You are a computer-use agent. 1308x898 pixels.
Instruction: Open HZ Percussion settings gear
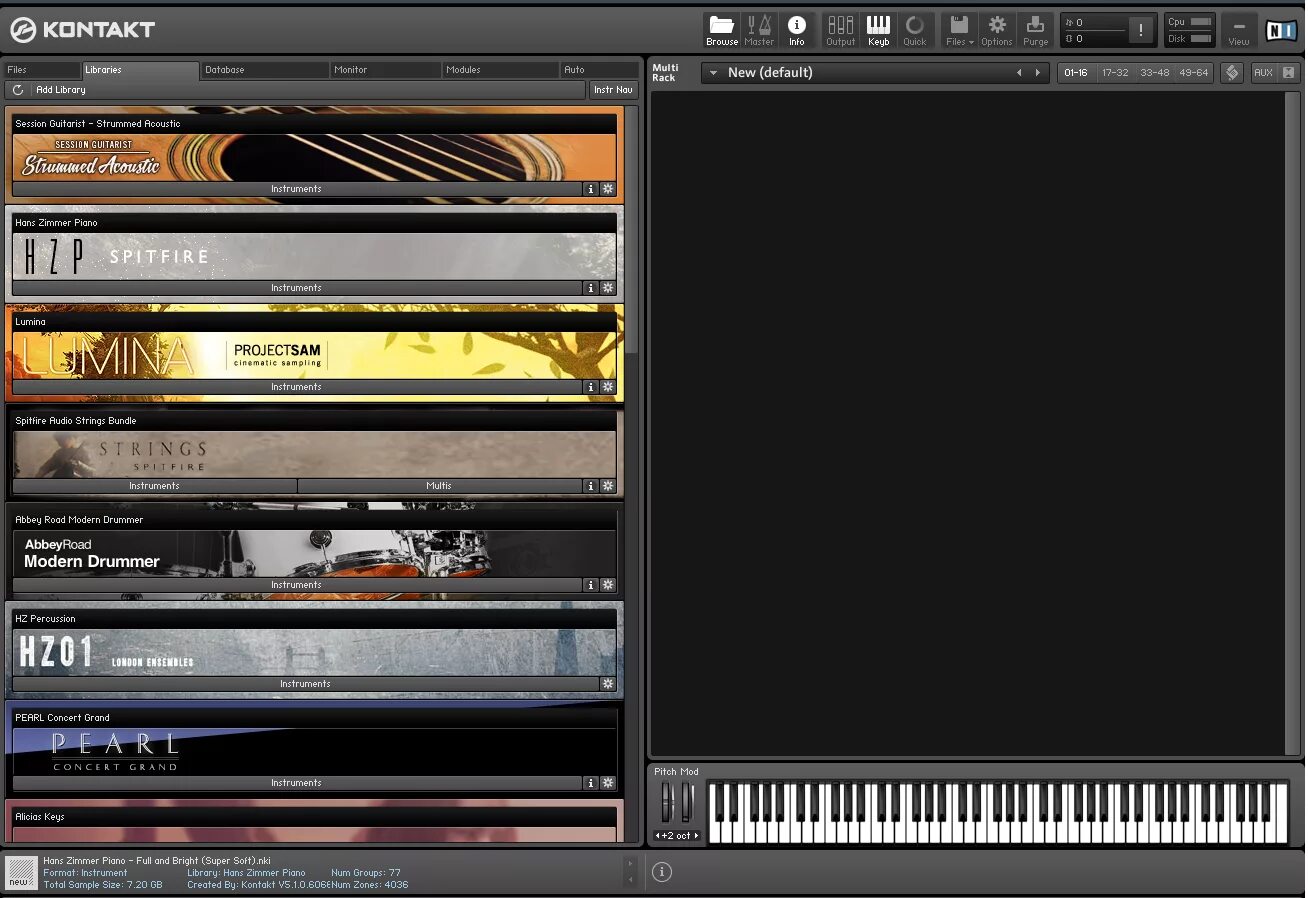pyautogui.click(x=607, y=684)
